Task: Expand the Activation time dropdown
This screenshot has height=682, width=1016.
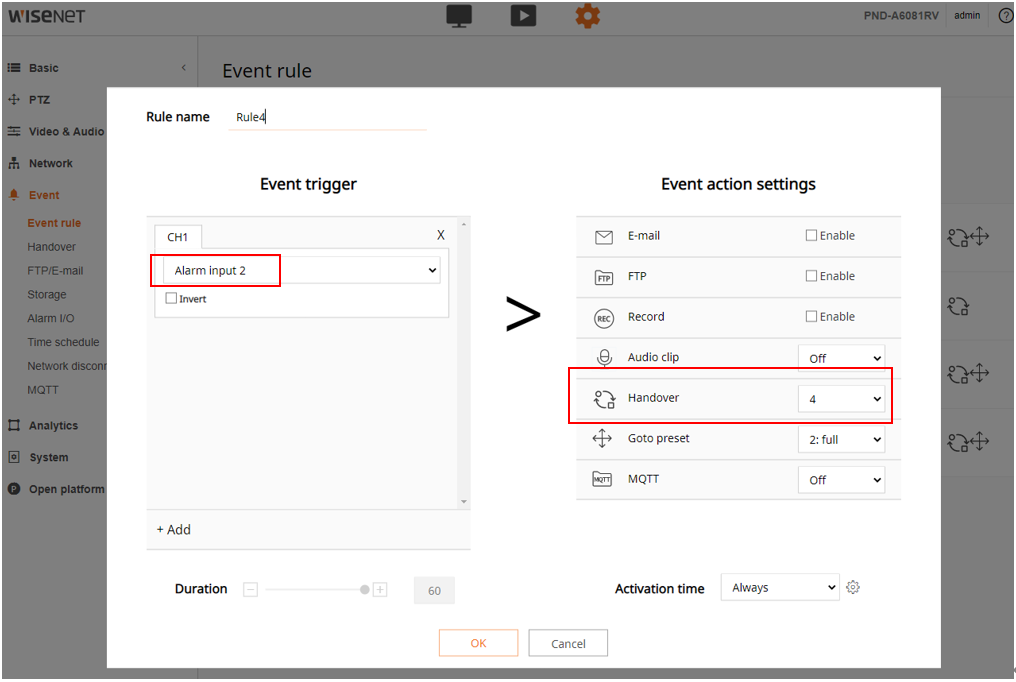Action: point(780,588)
